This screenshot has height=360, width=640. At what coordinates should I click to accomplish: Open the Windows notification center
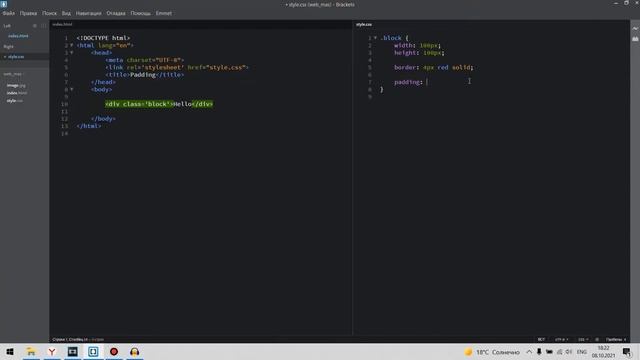click(627, 352)
